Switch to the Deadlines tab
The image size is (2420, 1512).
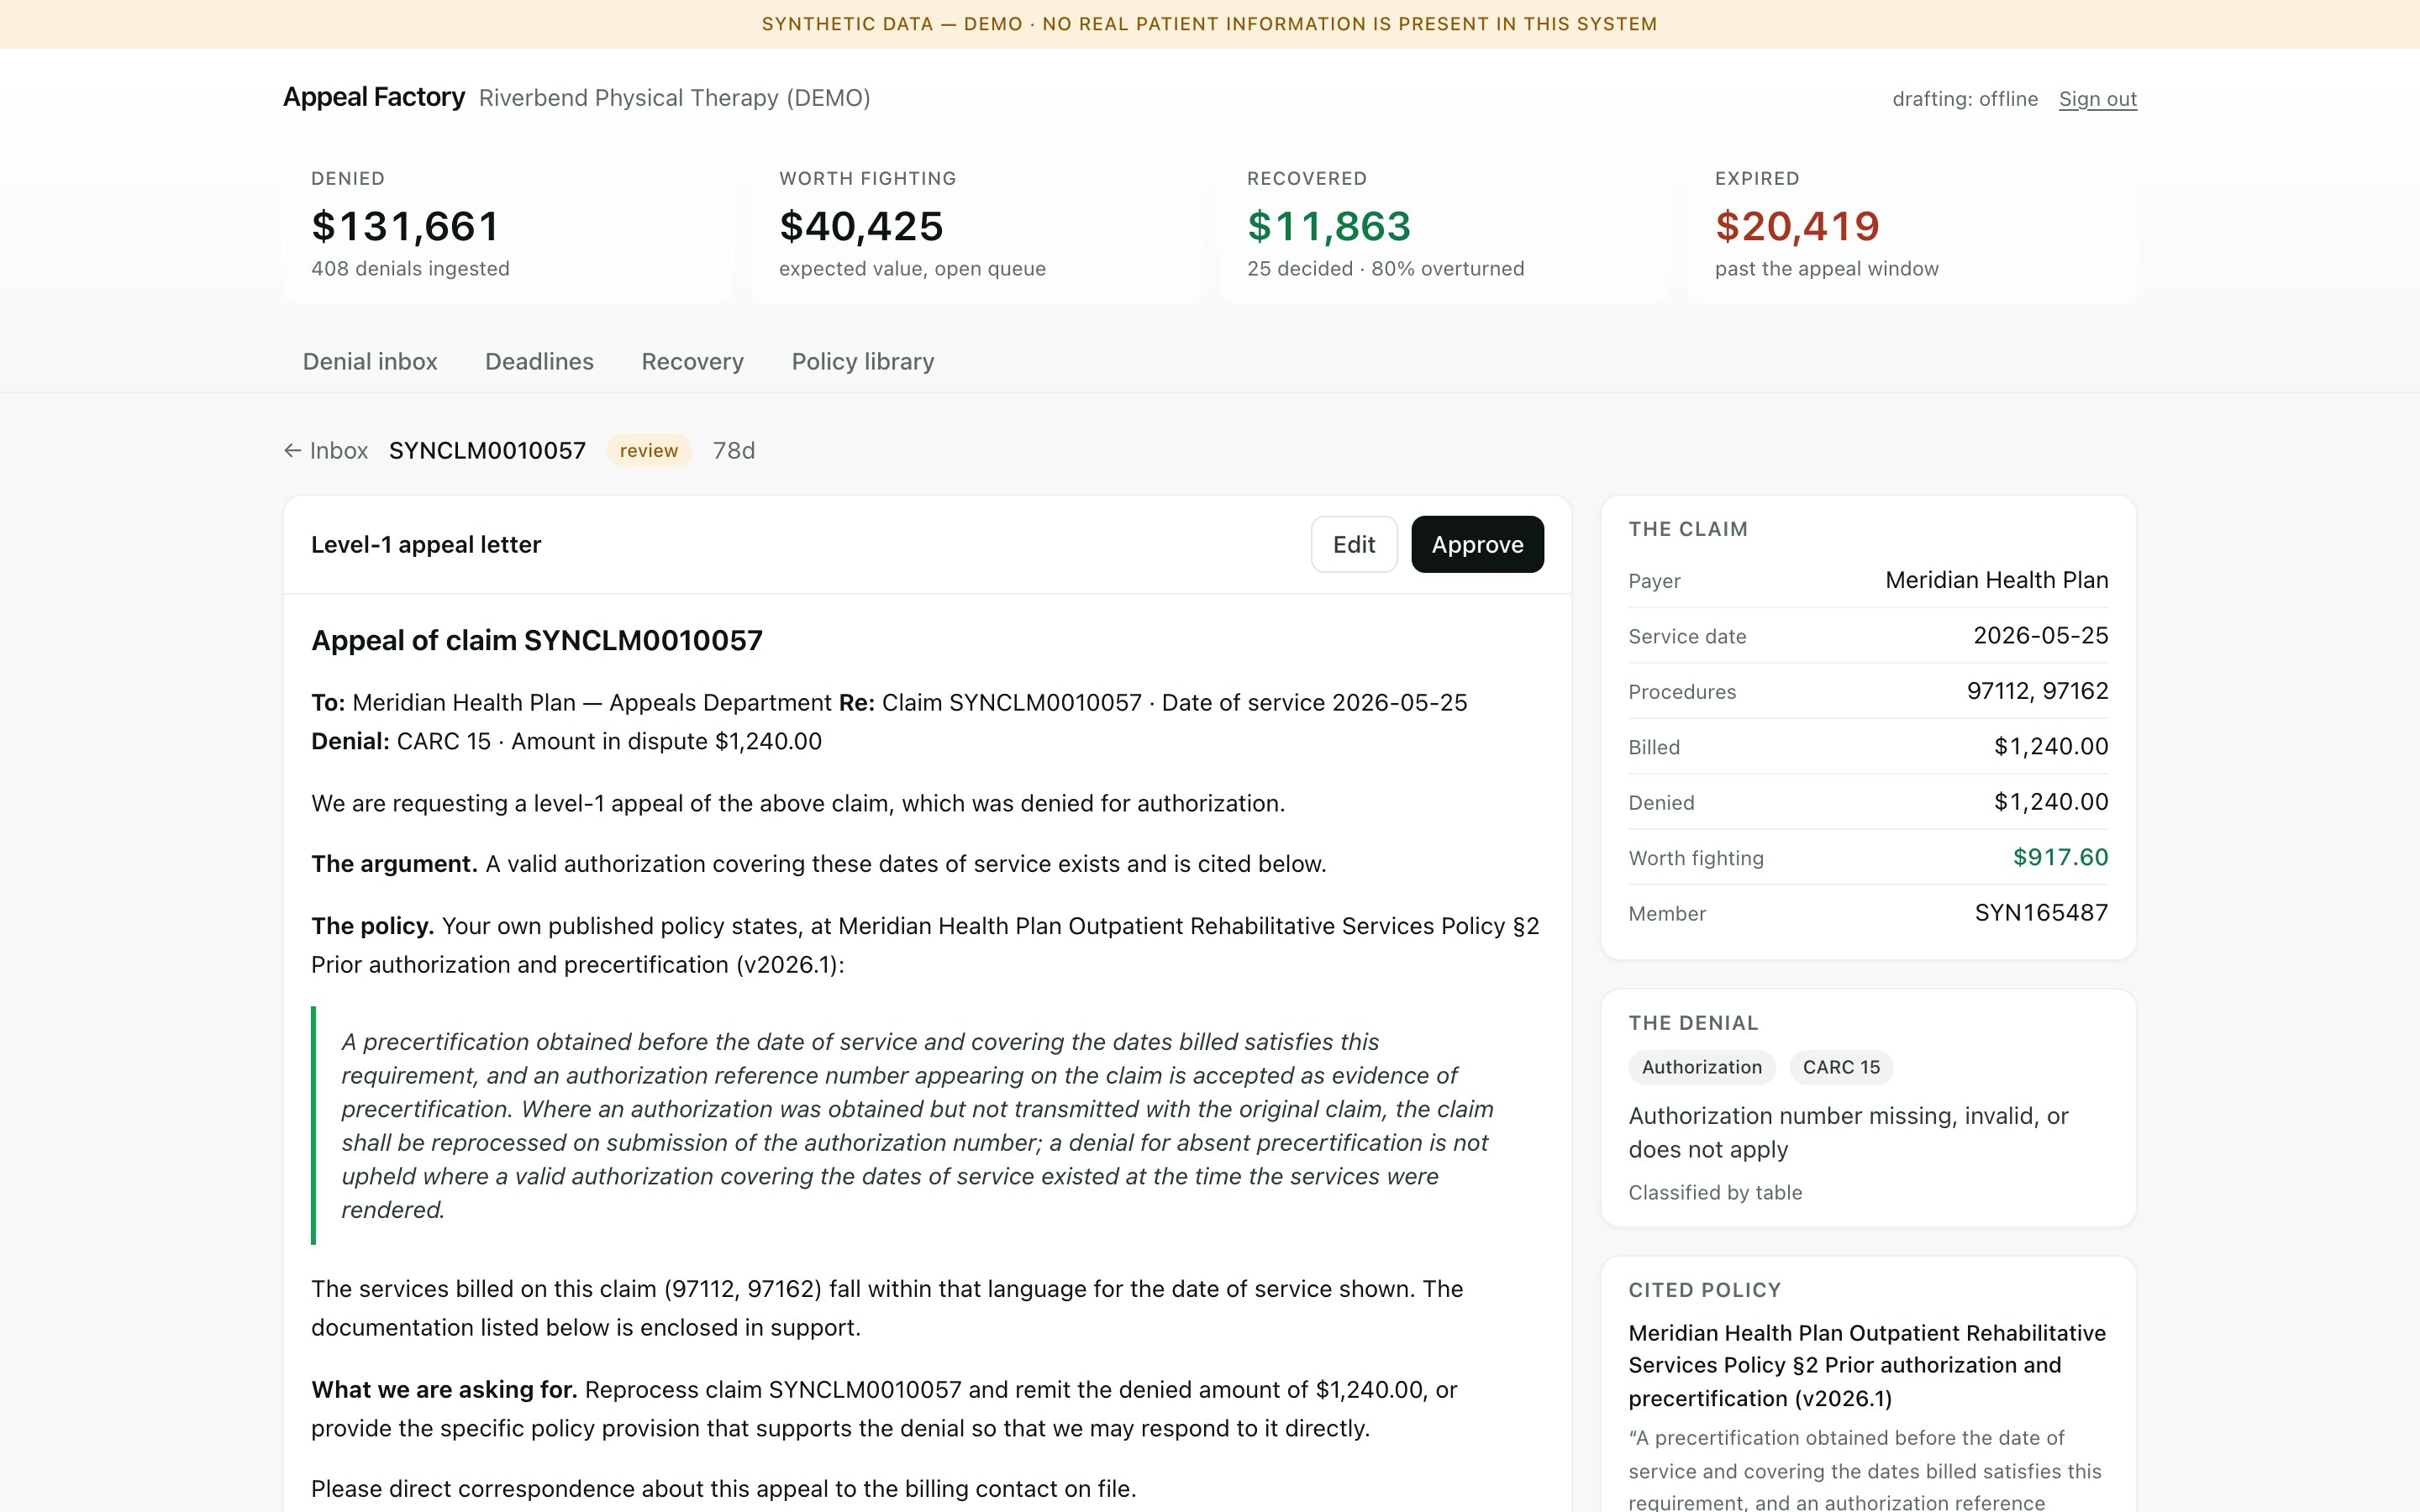(539, 361)
